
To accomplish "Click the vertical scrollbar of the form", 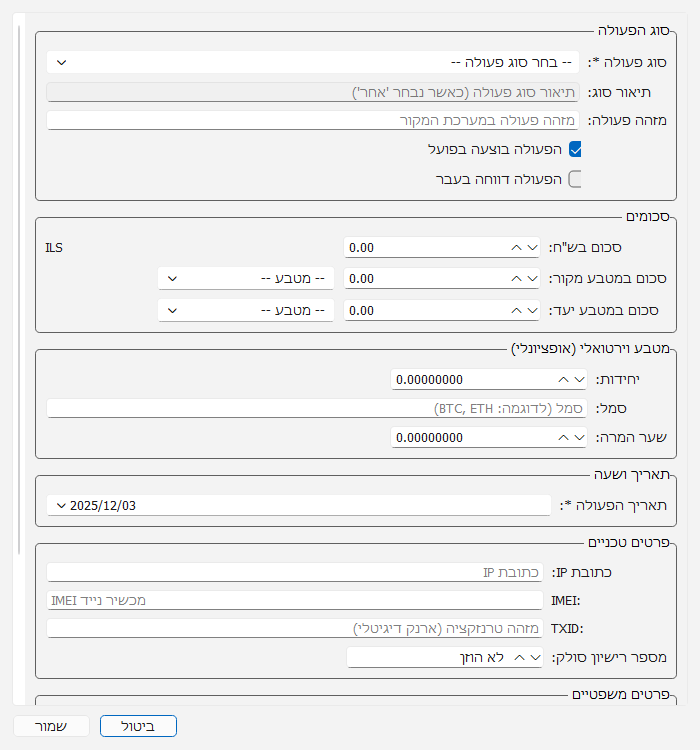I will click(x=19, y=300).
